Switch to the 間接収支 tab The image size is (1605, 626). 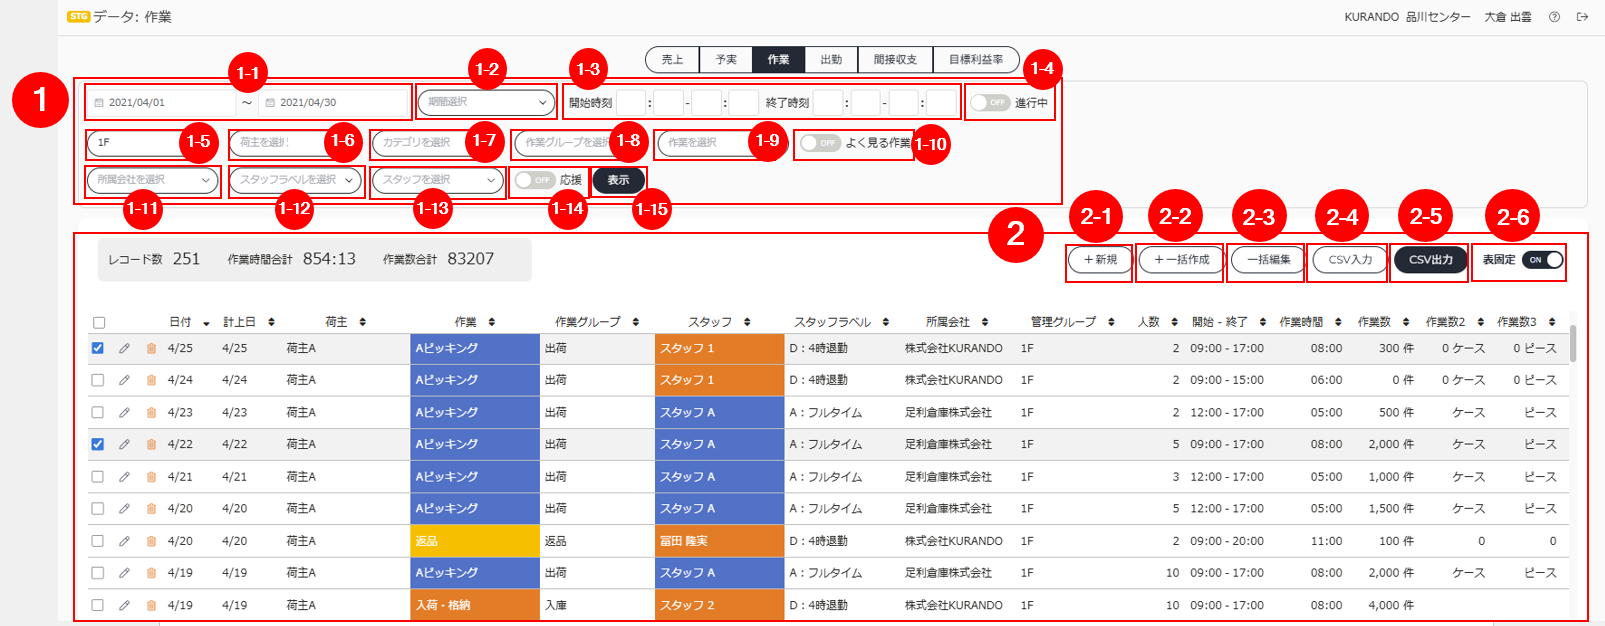[896, 60]
